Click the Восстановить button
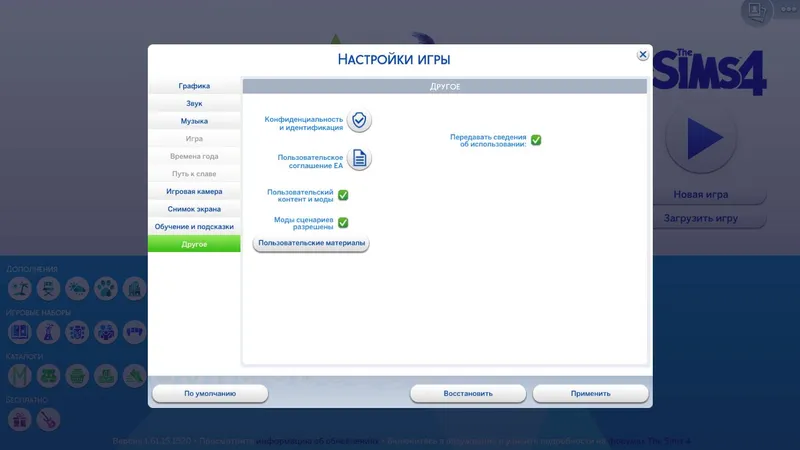Viewport: 800px width, 450px height. (468, 393)
